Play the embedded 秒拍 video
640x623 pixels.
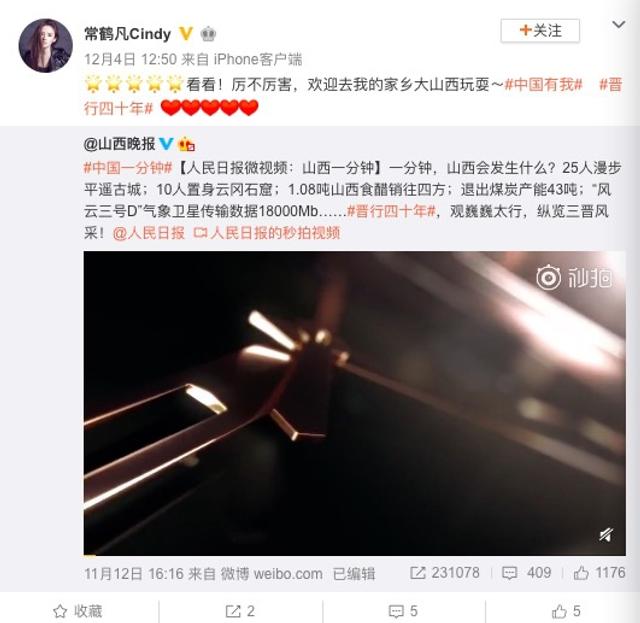point(354,403)
